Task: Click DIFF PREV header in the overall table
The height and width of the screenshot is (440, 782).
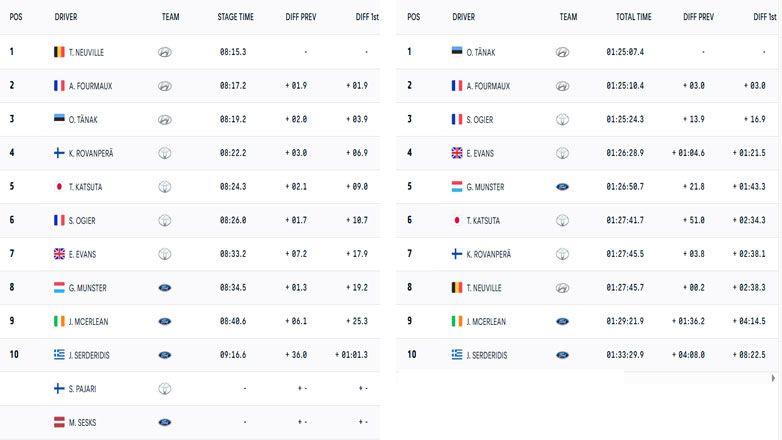Action: pos(698,17)
